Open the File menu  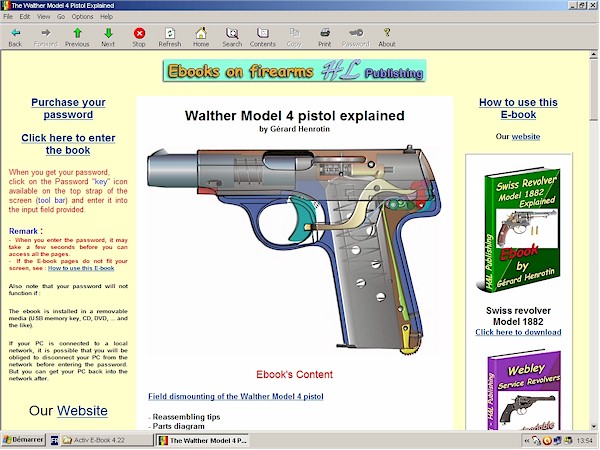pyautogui.click(x=8, y=16)
